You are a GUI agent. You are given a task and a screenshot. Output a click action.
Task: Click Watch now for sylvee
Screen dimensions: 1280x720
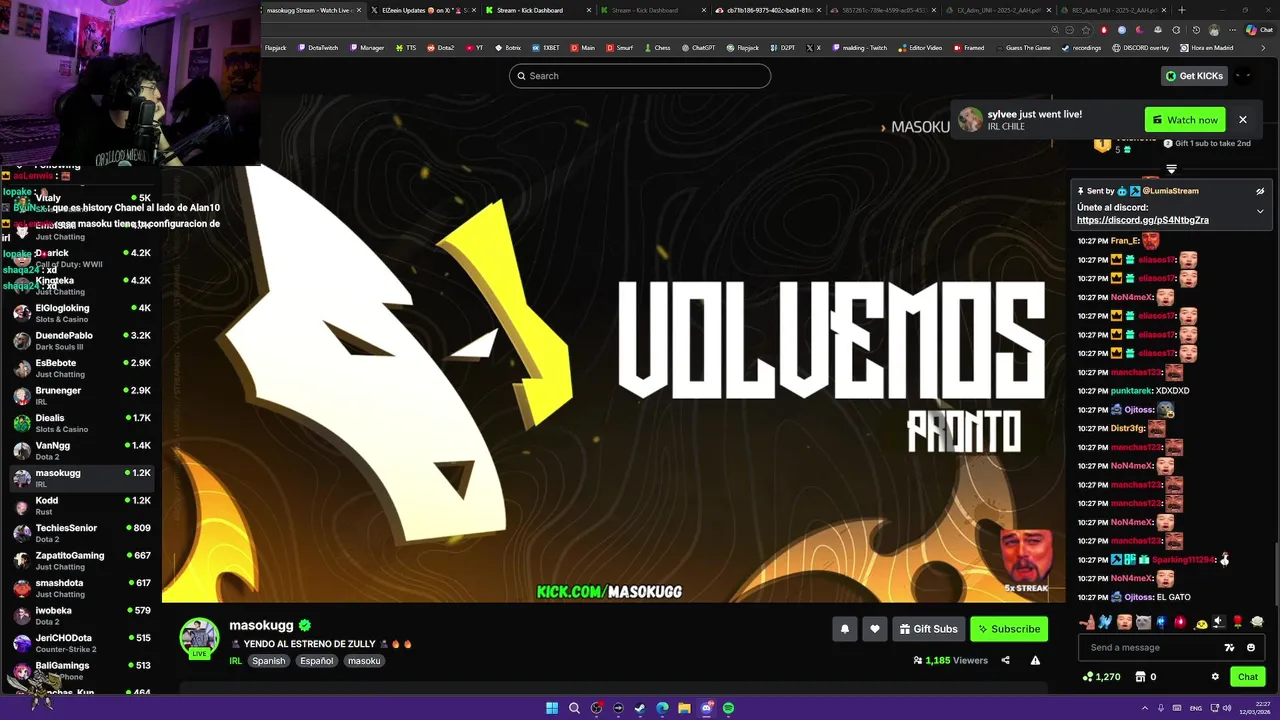1185,120
